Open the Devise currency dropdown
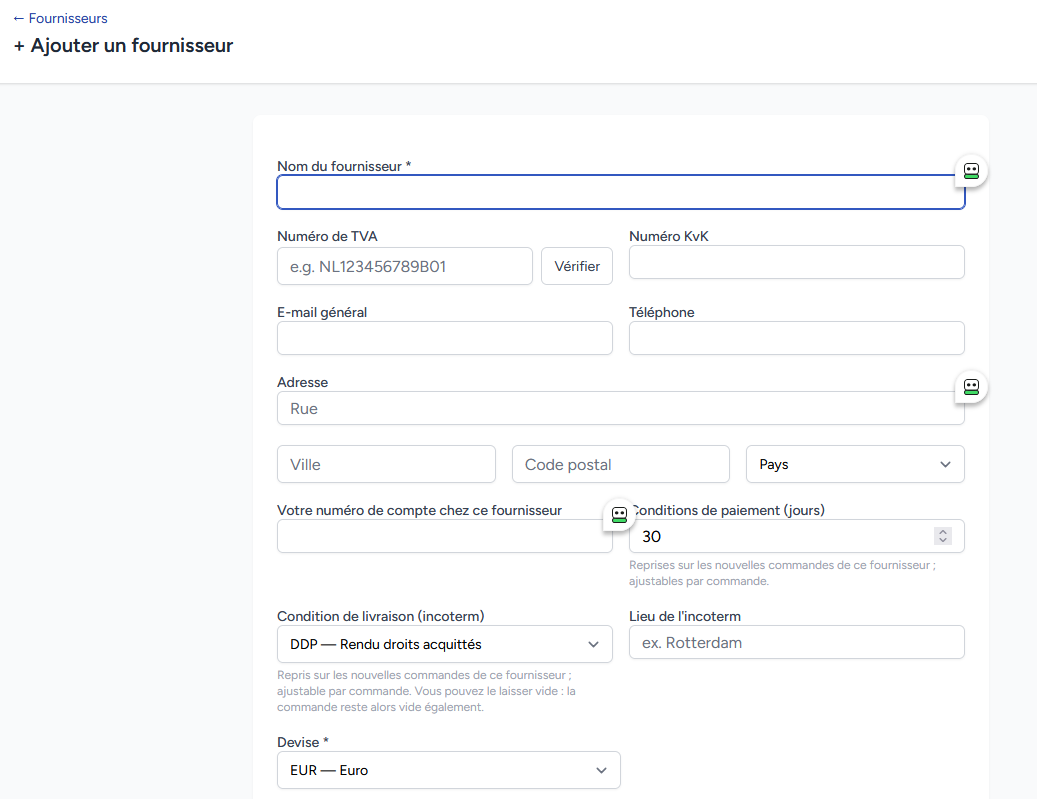 pyautogui.click(x=448, y=770)
